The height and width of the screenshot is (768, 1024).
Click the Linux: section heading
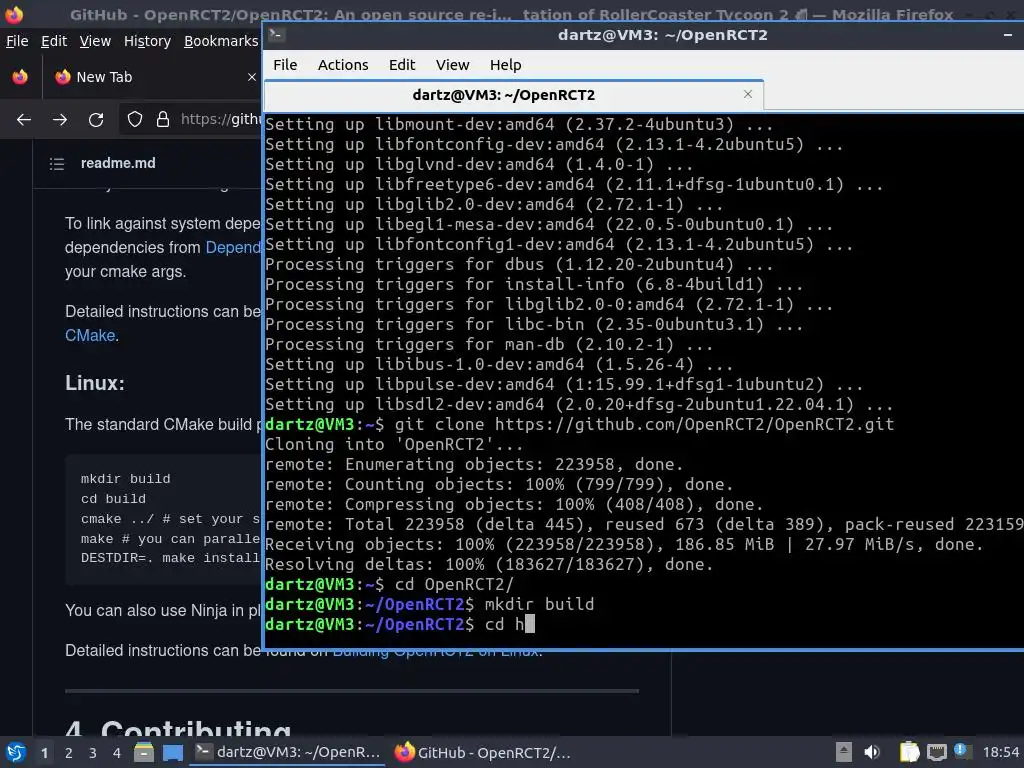tap(95, 383)
